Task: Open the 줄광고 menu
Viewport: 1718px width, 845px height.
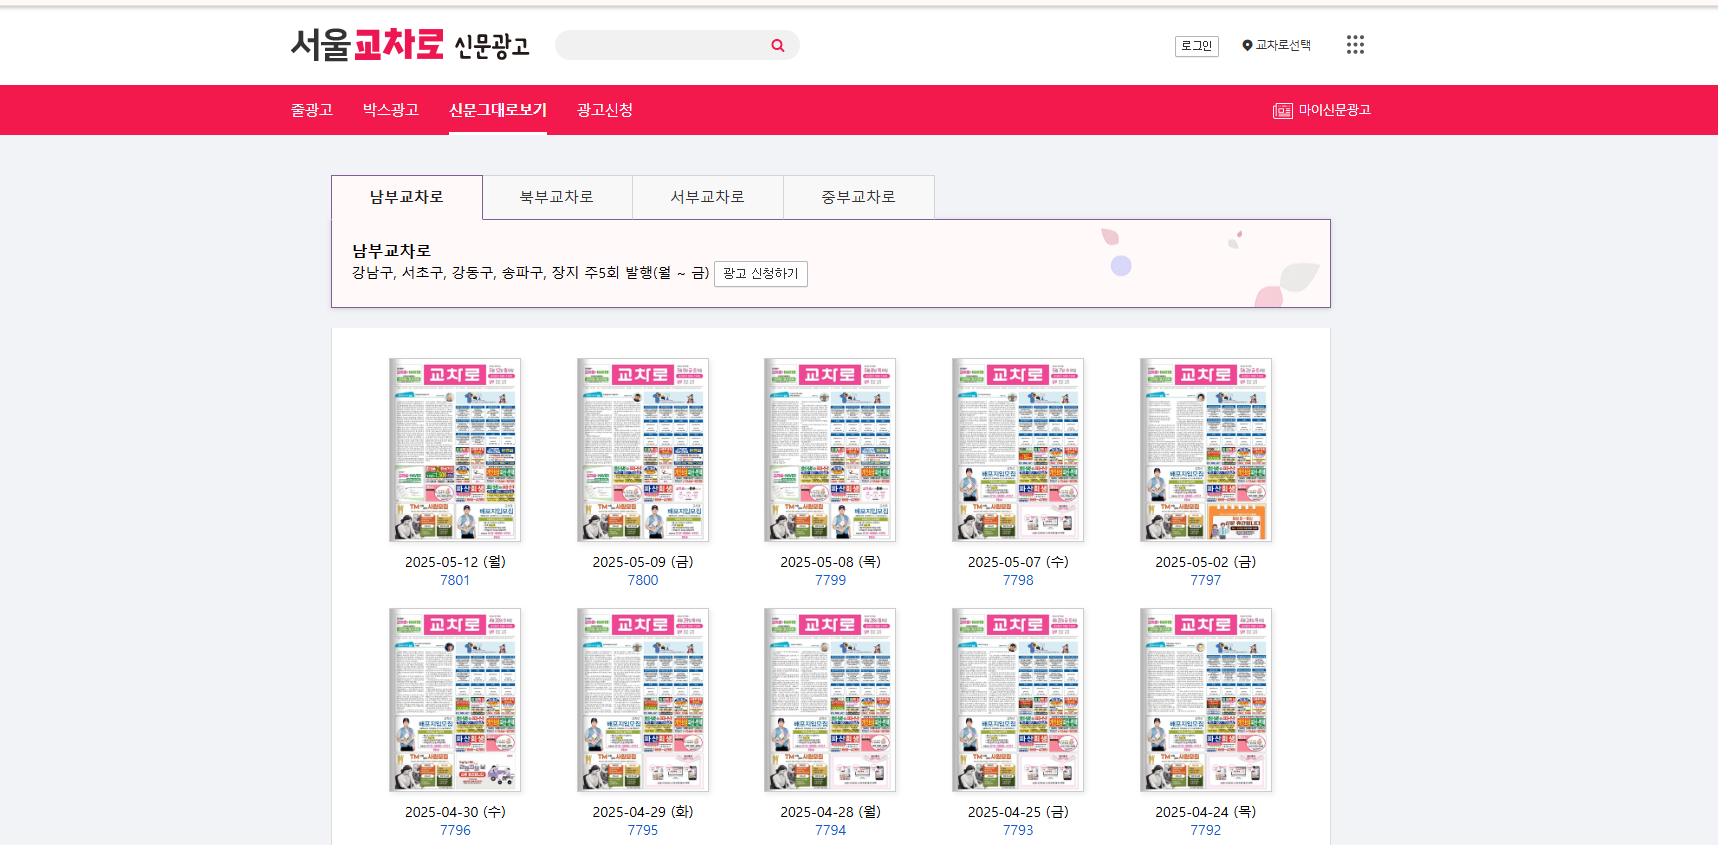Action: (312, 110)
